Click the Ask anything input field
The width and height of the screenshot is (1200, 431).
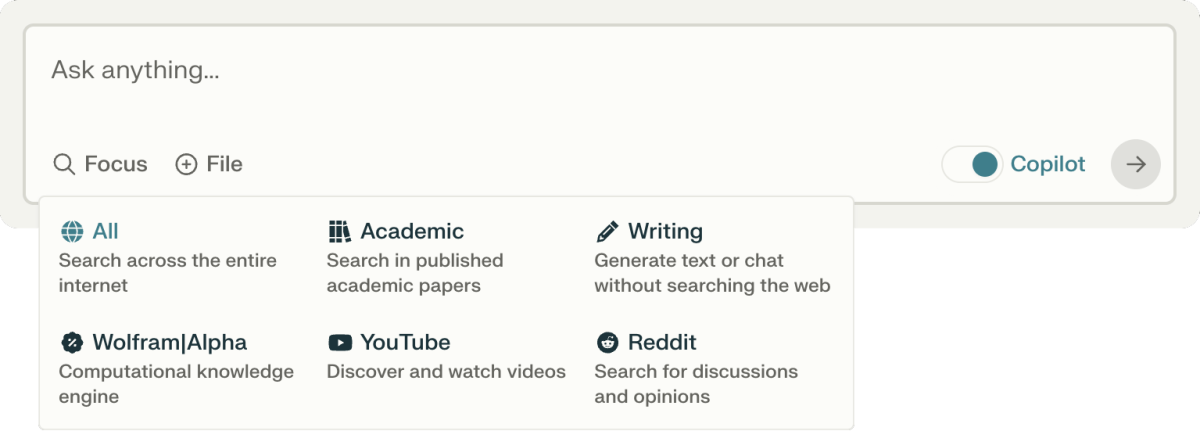[500, 72]
